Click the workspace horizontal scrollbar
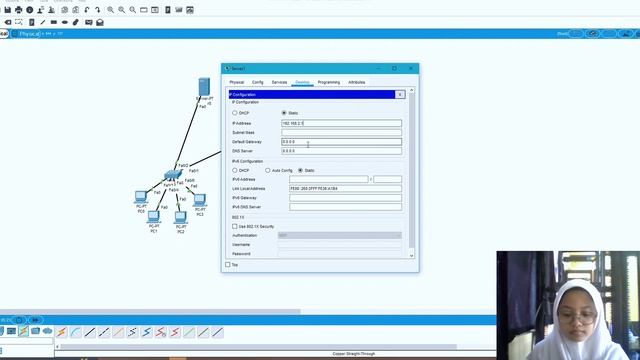Viewport: 640px width, 360px height. tap(150, 311)
